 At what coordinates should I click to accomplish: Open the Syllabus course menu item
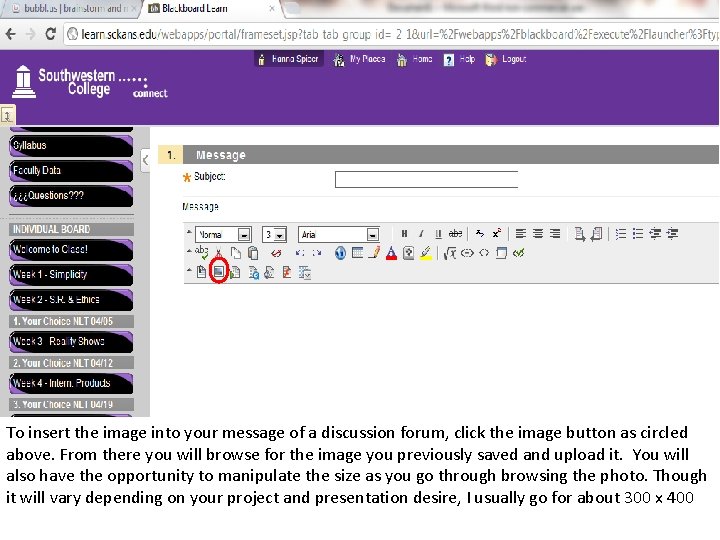click(71, 146)
